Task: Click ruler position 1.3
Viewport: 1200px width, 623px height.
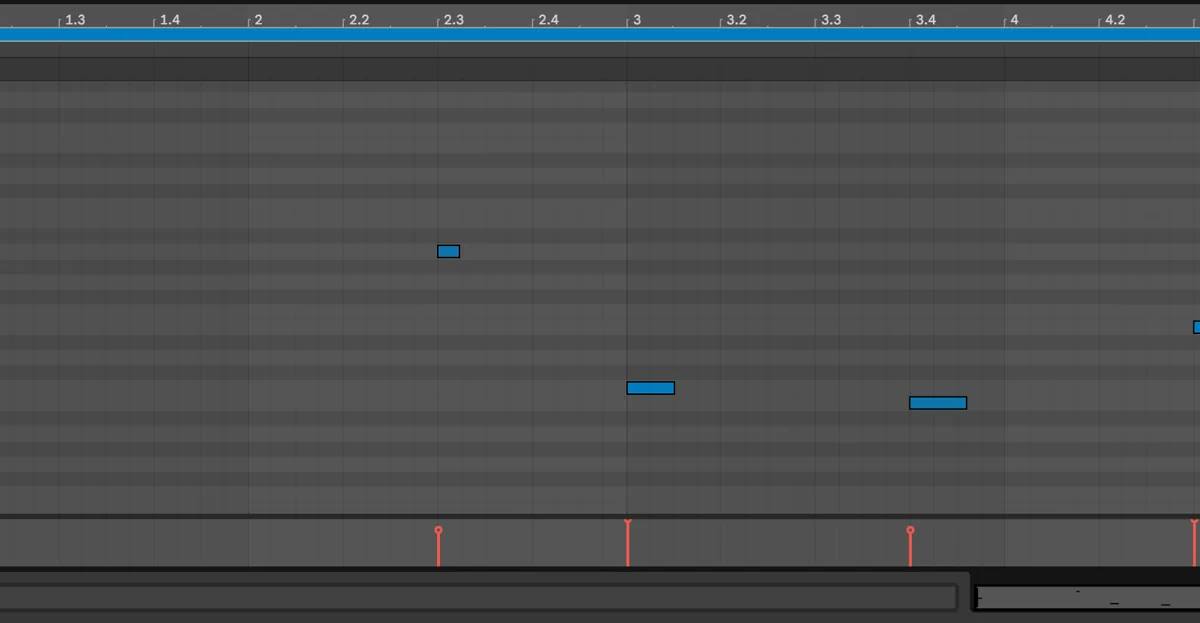Action: 75,20
